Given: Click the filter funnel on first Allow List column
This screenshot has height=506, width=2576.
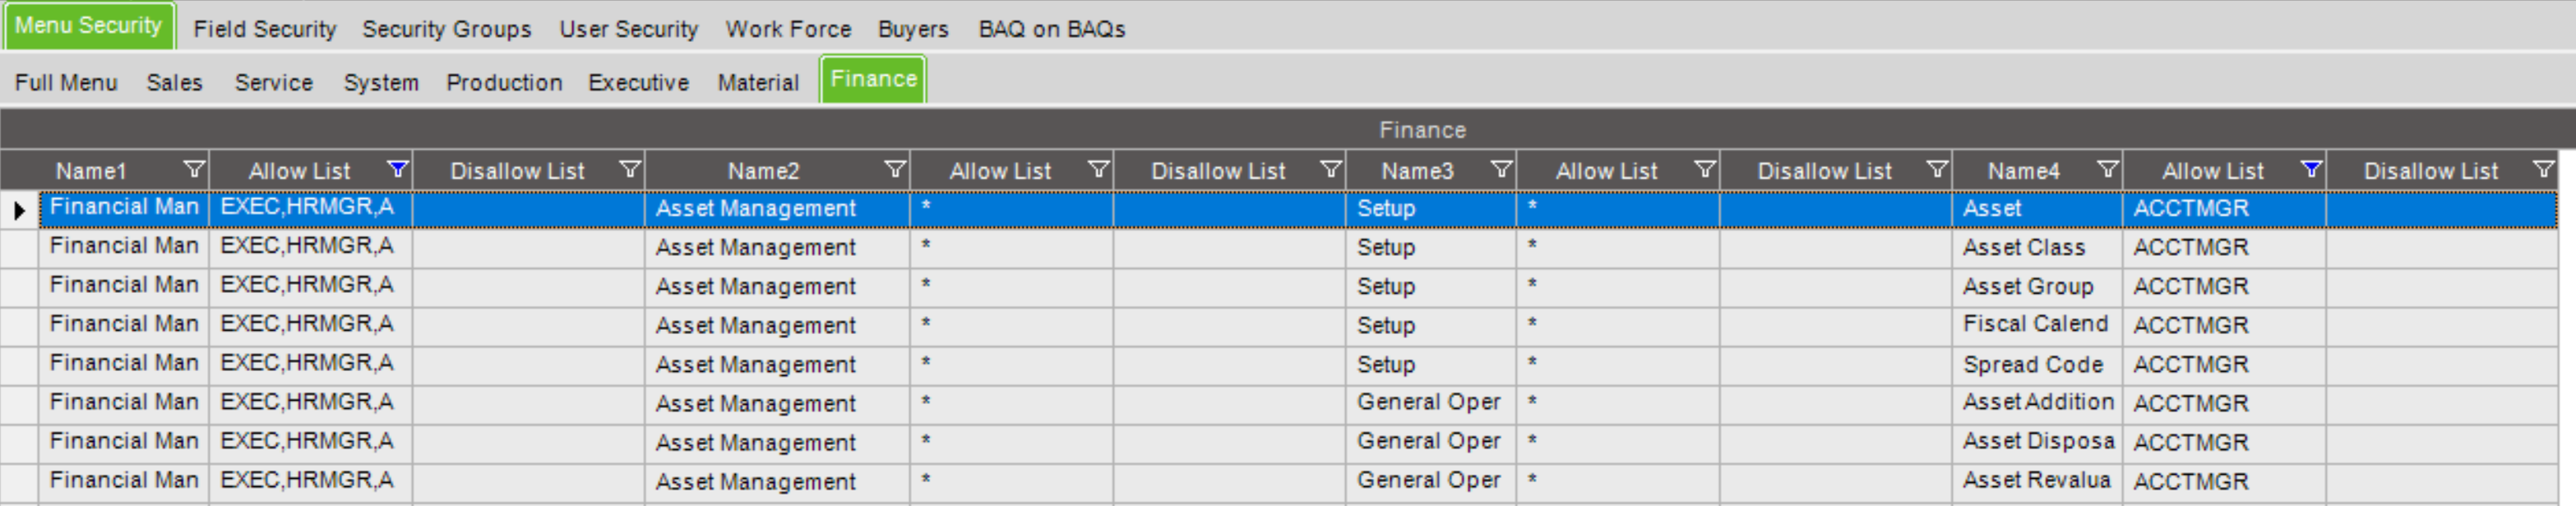Looking at the screenshot, I should tap(398, 170).
